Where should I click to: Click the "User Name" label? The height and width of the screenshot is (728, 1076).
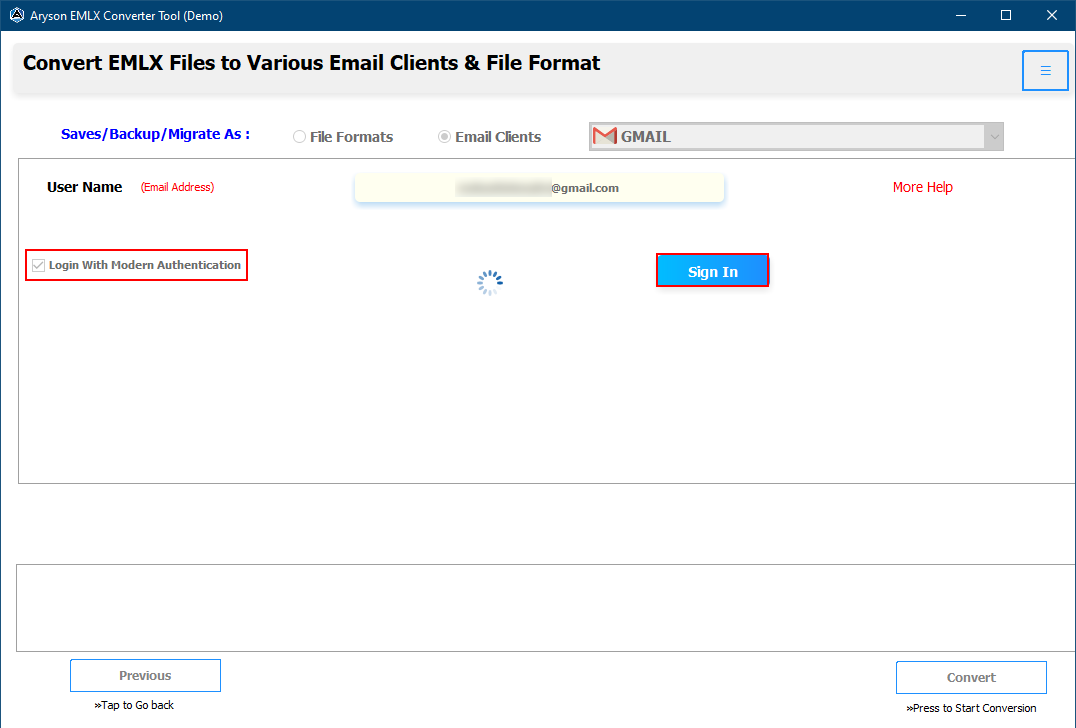point(84,187)
